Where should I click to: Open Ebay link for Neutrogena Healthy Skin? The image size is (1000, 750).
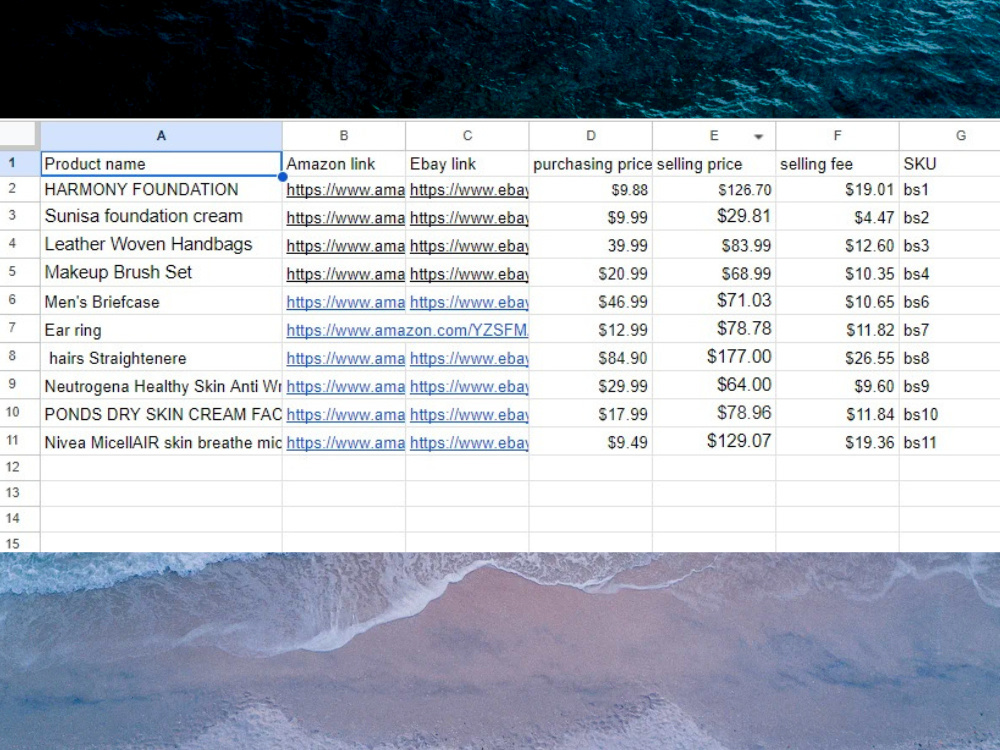pyautogui.click(x=469, y=386)
